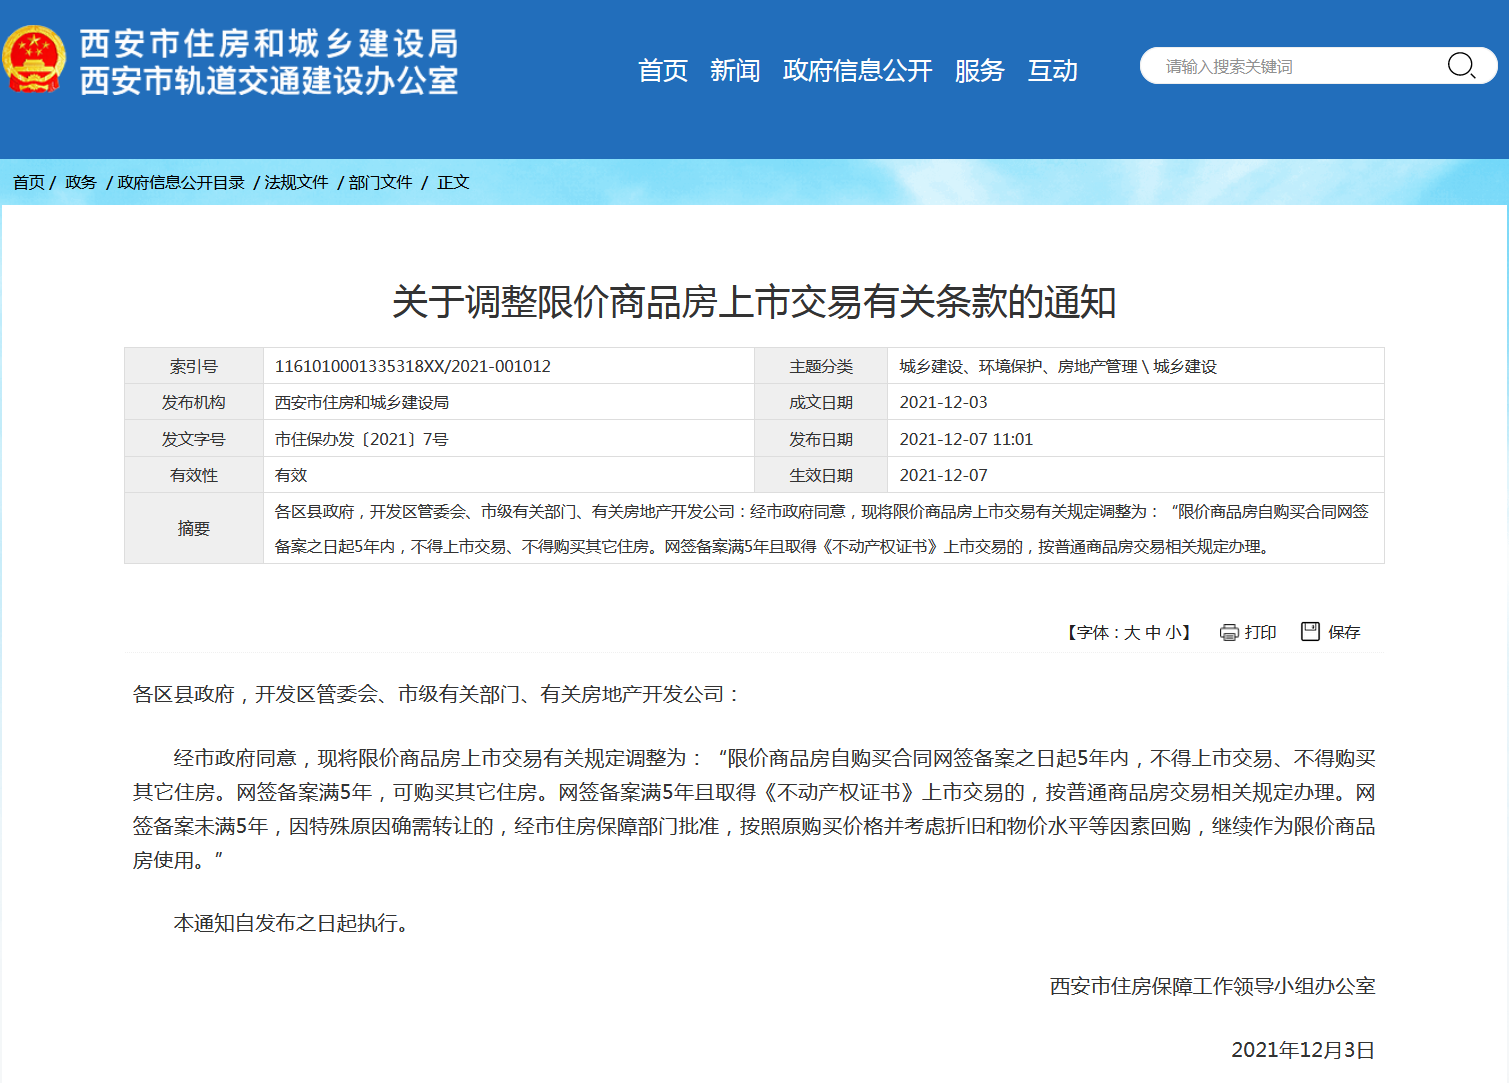
Task: Set font size to 大
Action: coord(1132,632)
